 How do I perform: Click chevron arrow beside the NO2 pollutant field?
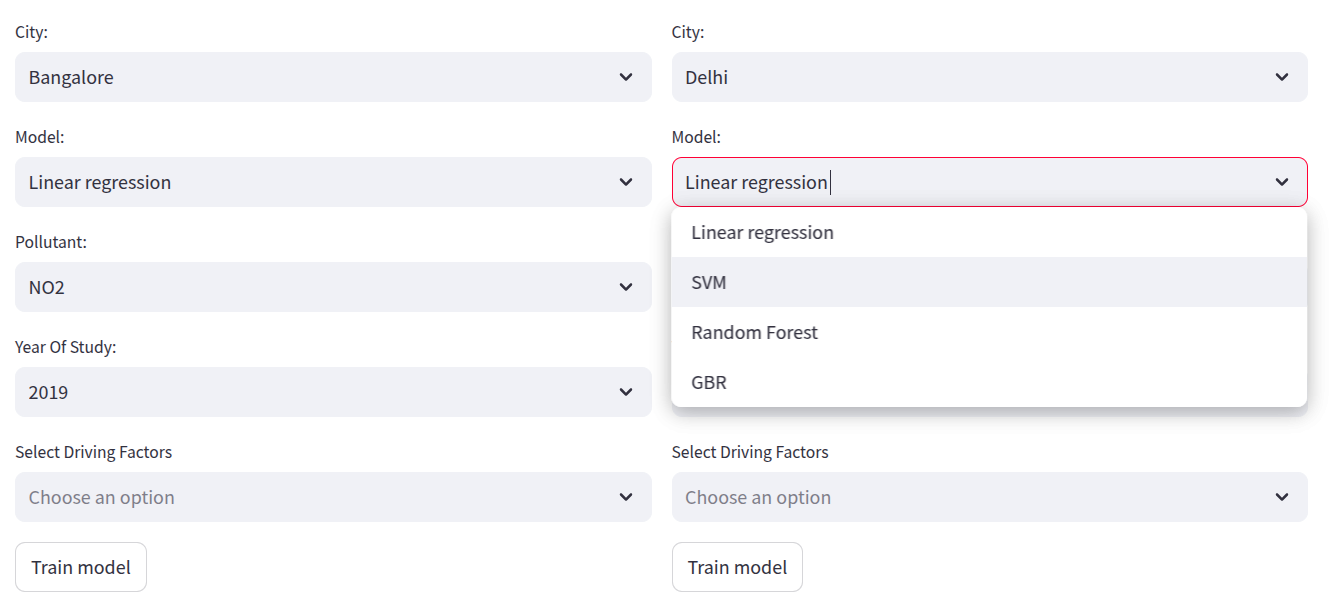[x=626, y=287]
